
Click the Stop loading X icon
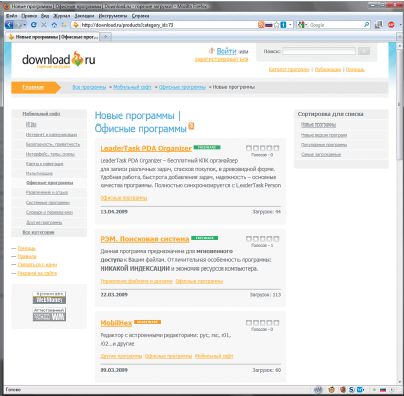tap(44, 25)
